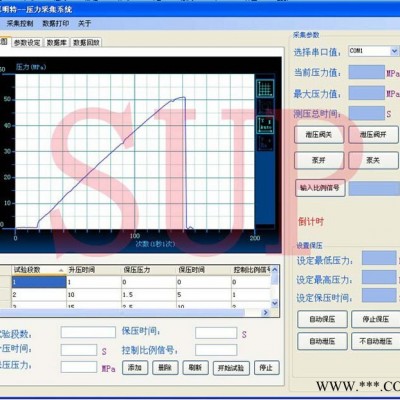This screenshot has width=400, height=400.
Task: Switch to the 数据库 tab
Action: 56,43
